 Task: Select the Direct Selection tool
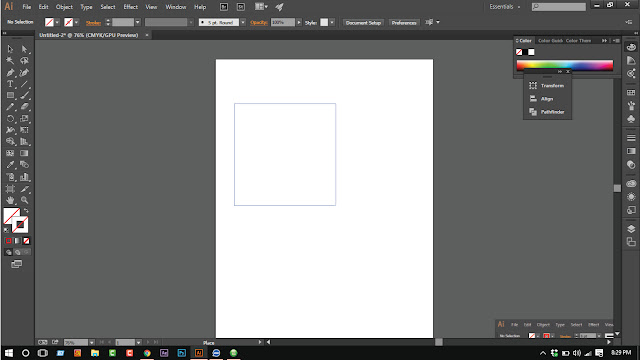(24, 49)
